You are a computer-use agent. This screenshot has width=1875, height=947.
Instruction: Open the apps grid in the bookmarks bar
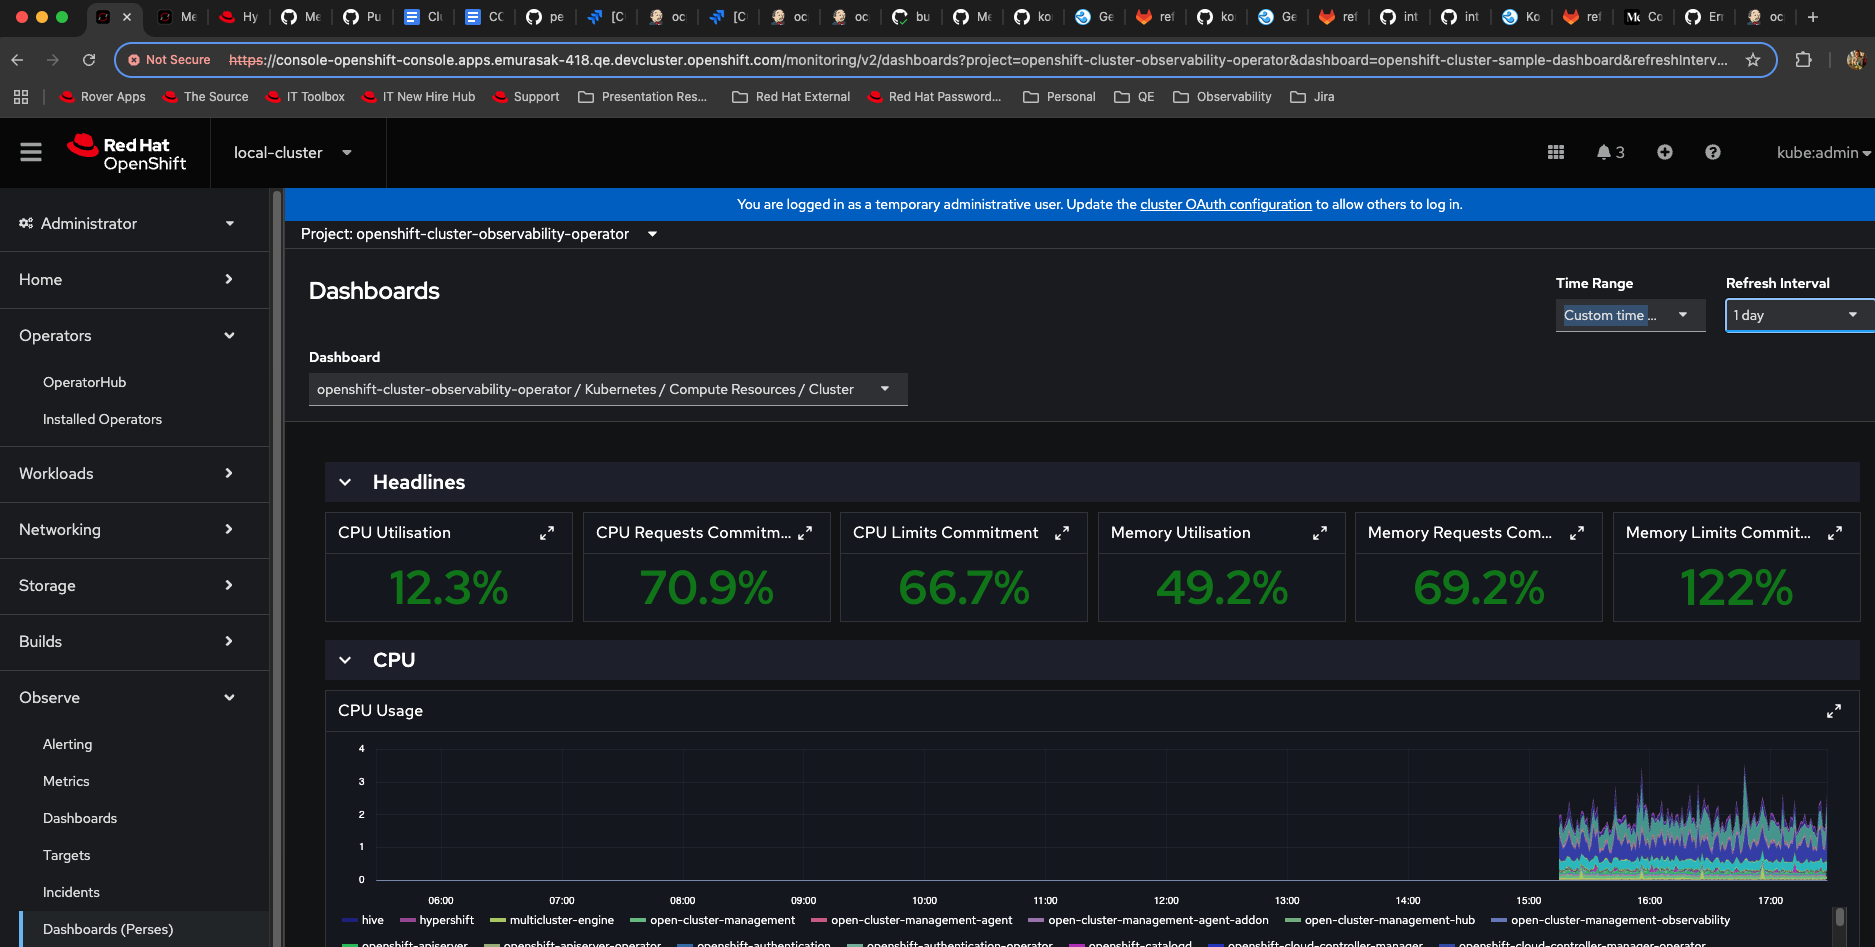pos(21,97)
